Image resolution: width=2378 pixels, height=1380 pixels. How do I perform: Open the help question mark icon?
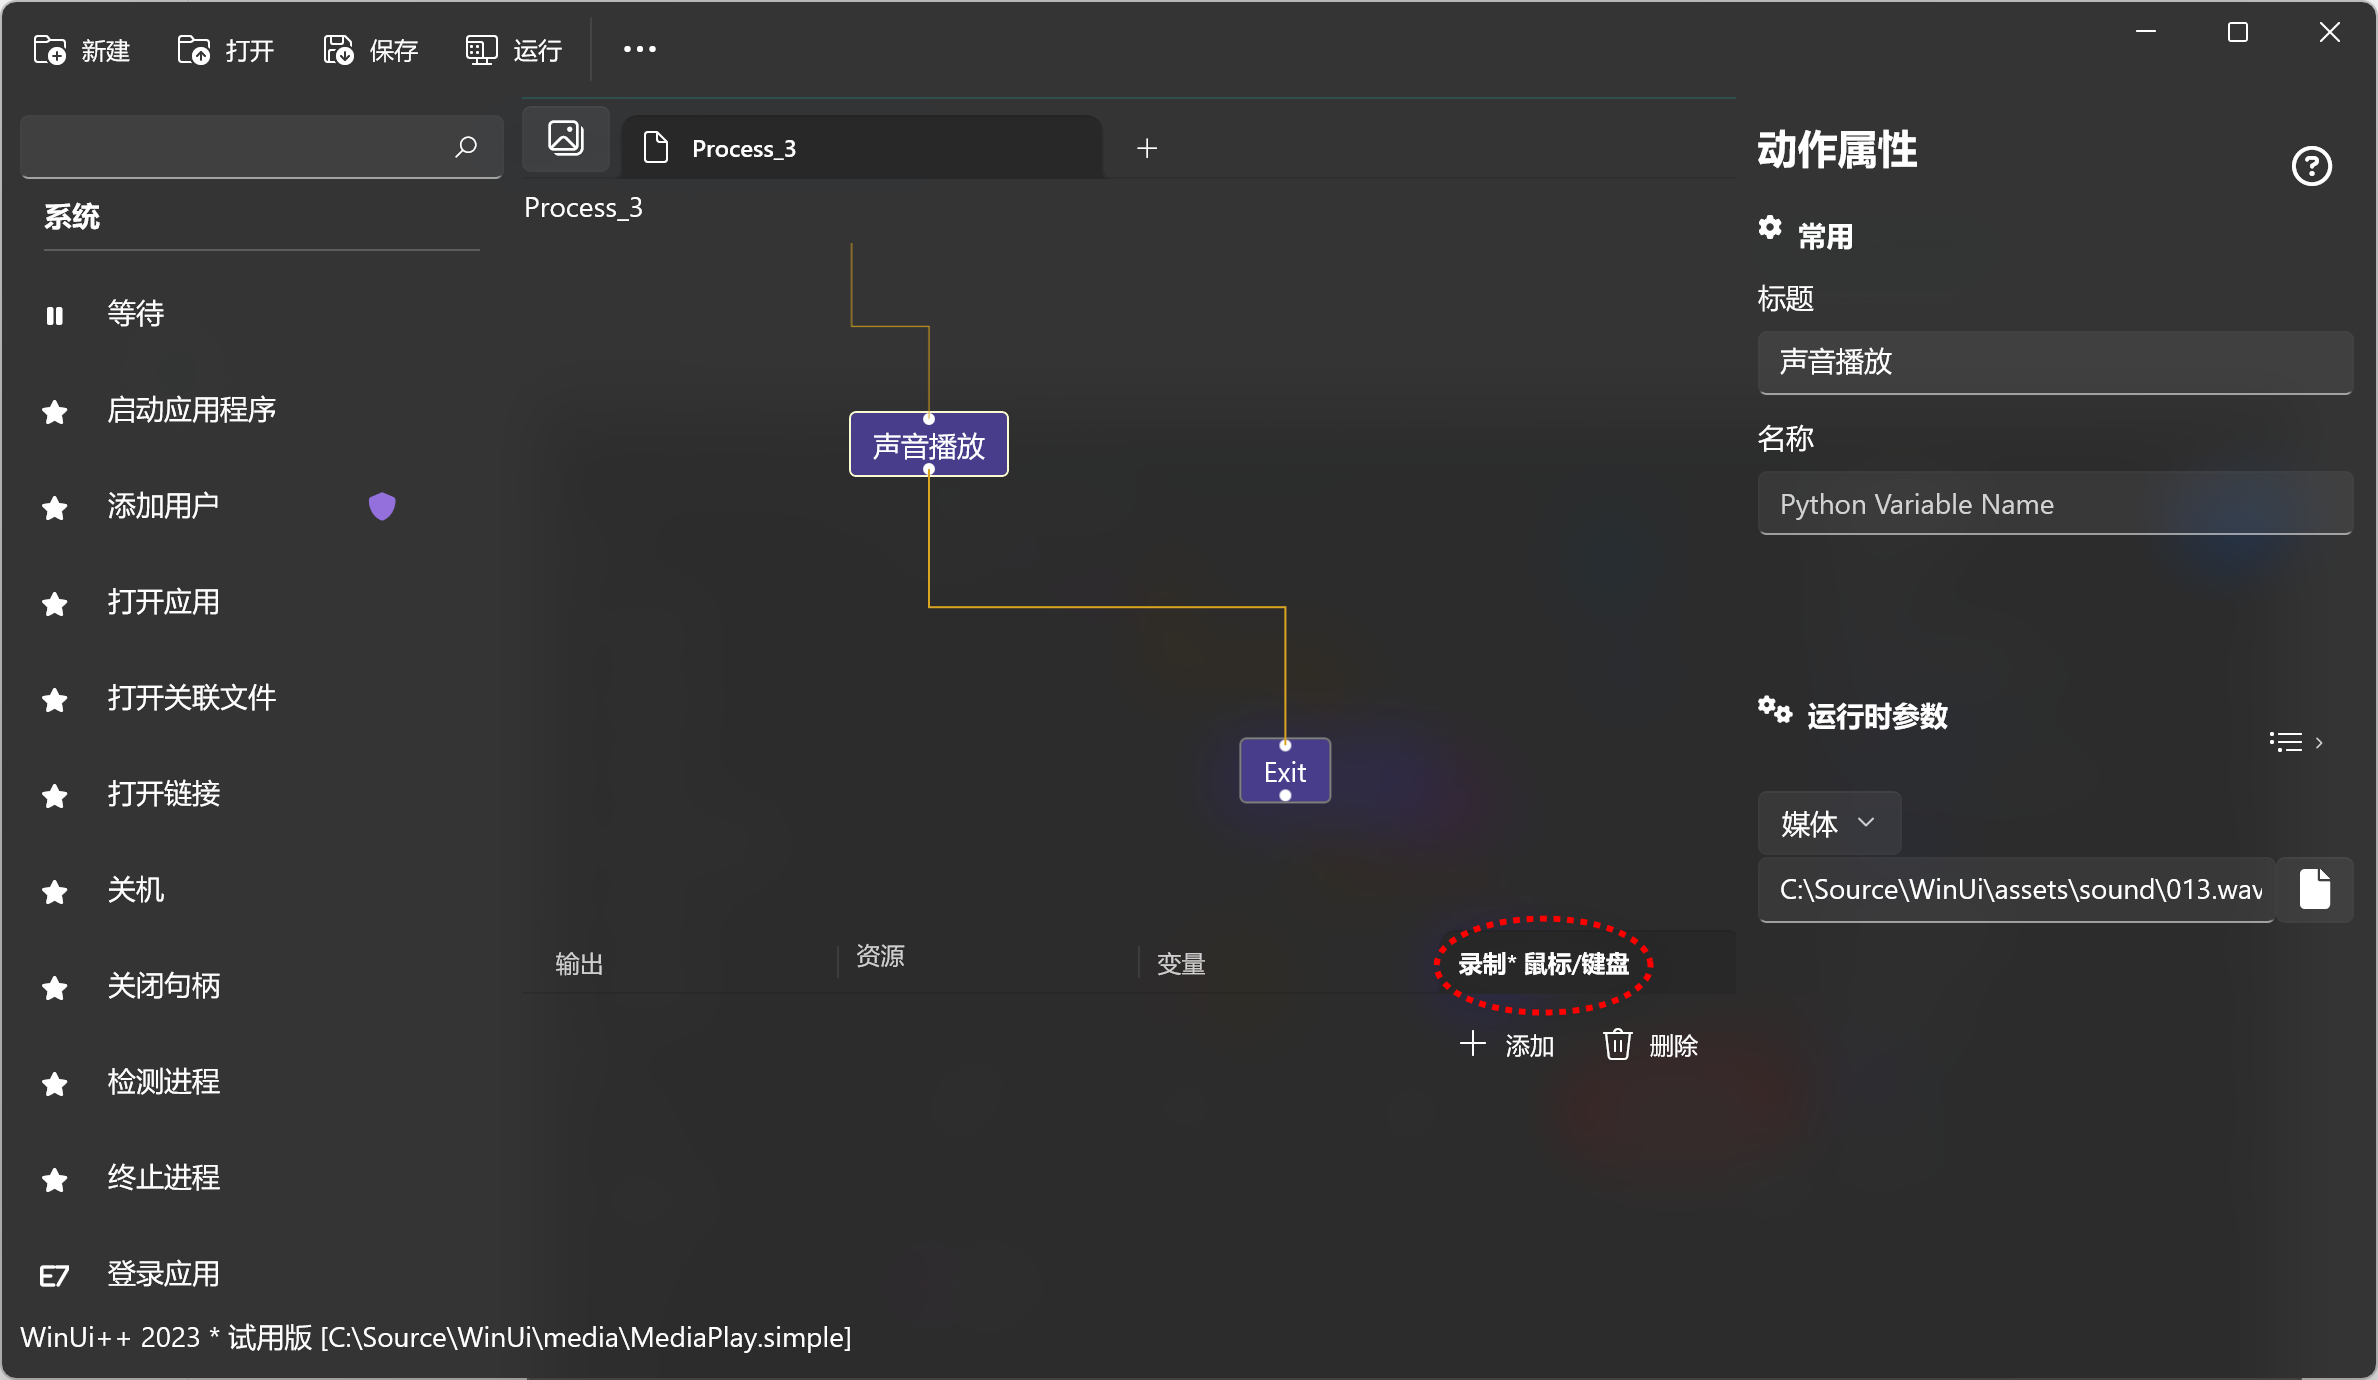2311,166
